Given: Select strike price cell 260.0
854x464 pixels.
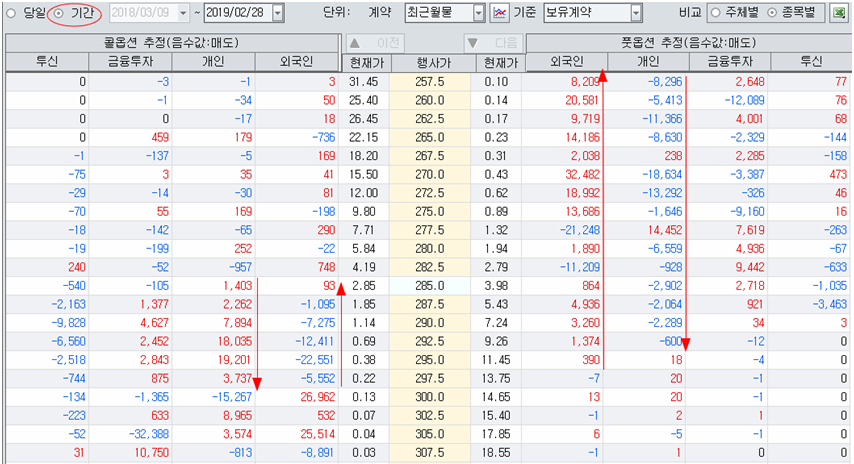Looking at the screenshot, I should coord(430,100).
